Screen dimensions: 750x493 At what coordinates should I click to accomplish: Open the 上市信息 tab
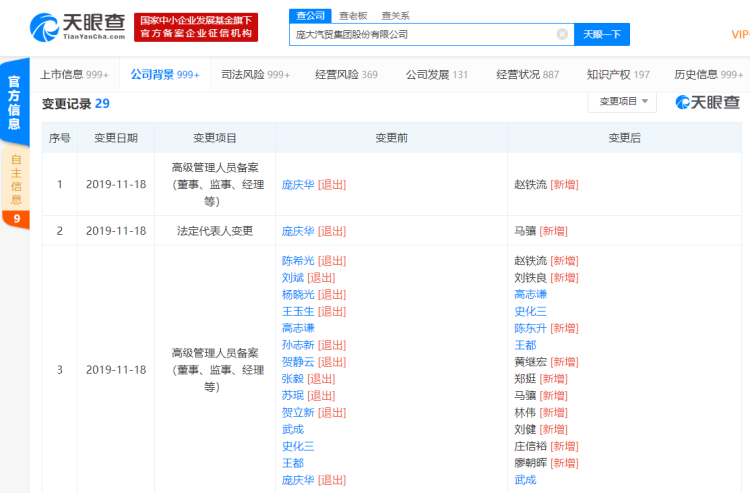click(x=74, y=74)
